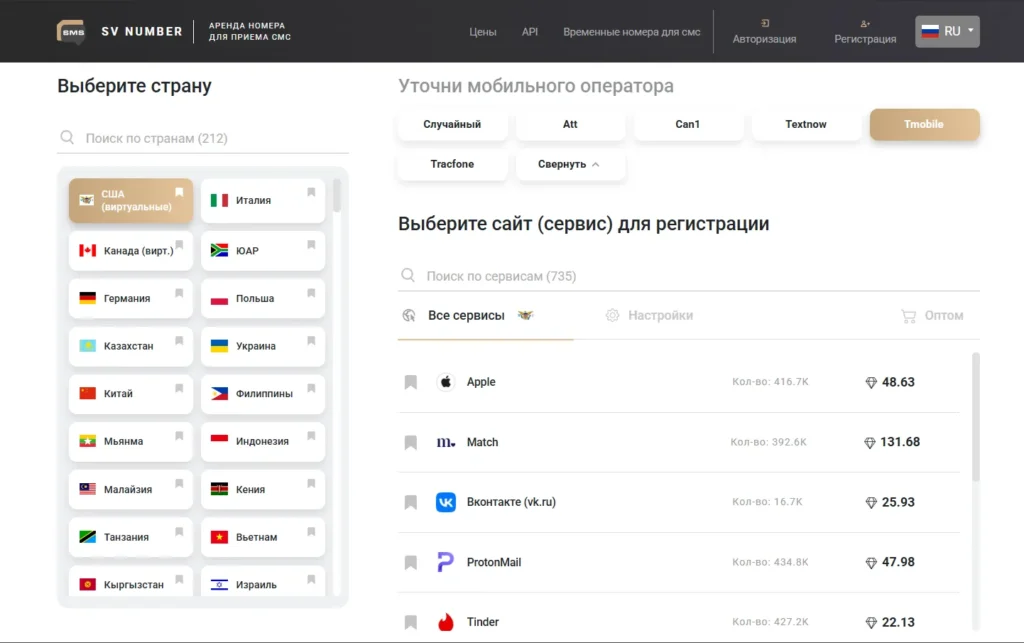Image resolution: width=1024 pixels, height=643 pixels.
Task: Click the Kenya flag icon
Action: (x=219, y=489)
